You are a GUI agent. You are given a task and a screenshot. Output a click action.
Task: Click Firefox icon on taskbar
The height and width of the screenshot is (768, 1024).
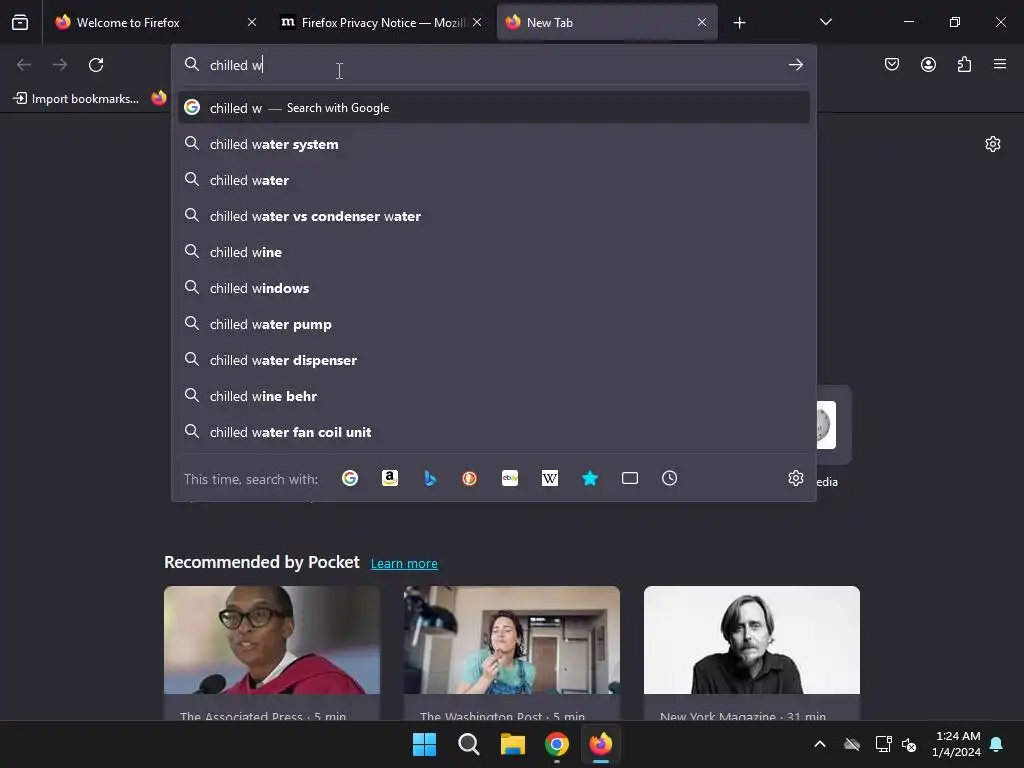(601, 744)
